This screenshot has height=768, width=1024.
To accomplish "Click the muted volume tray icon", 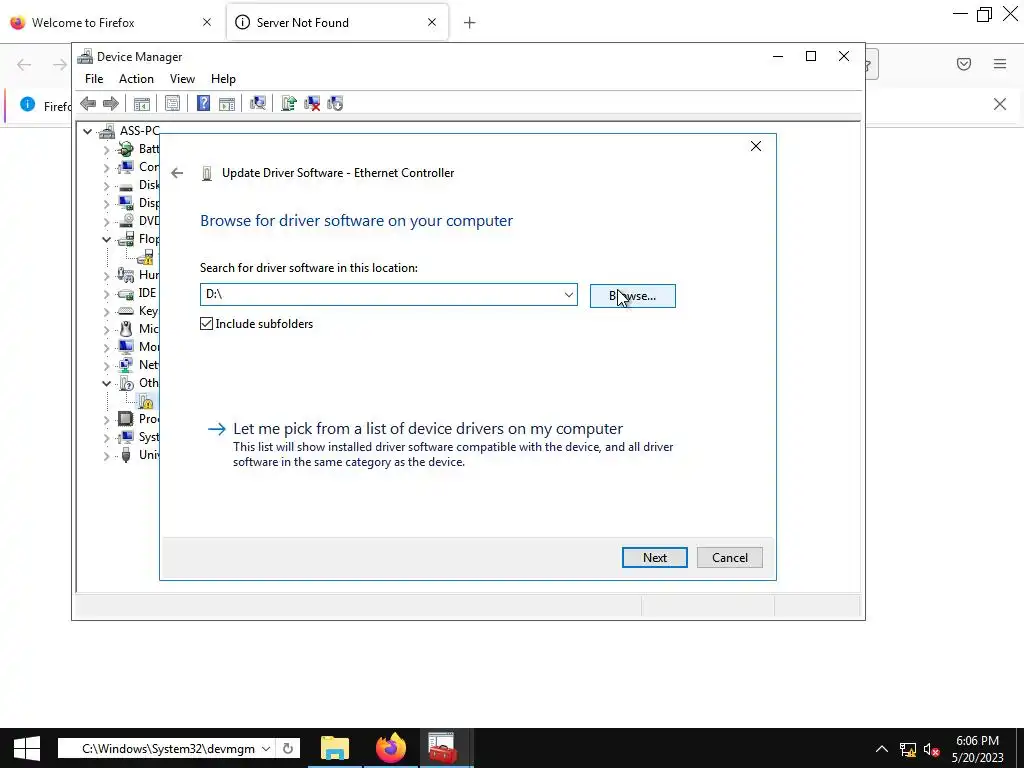I will [x=932, y=749].
